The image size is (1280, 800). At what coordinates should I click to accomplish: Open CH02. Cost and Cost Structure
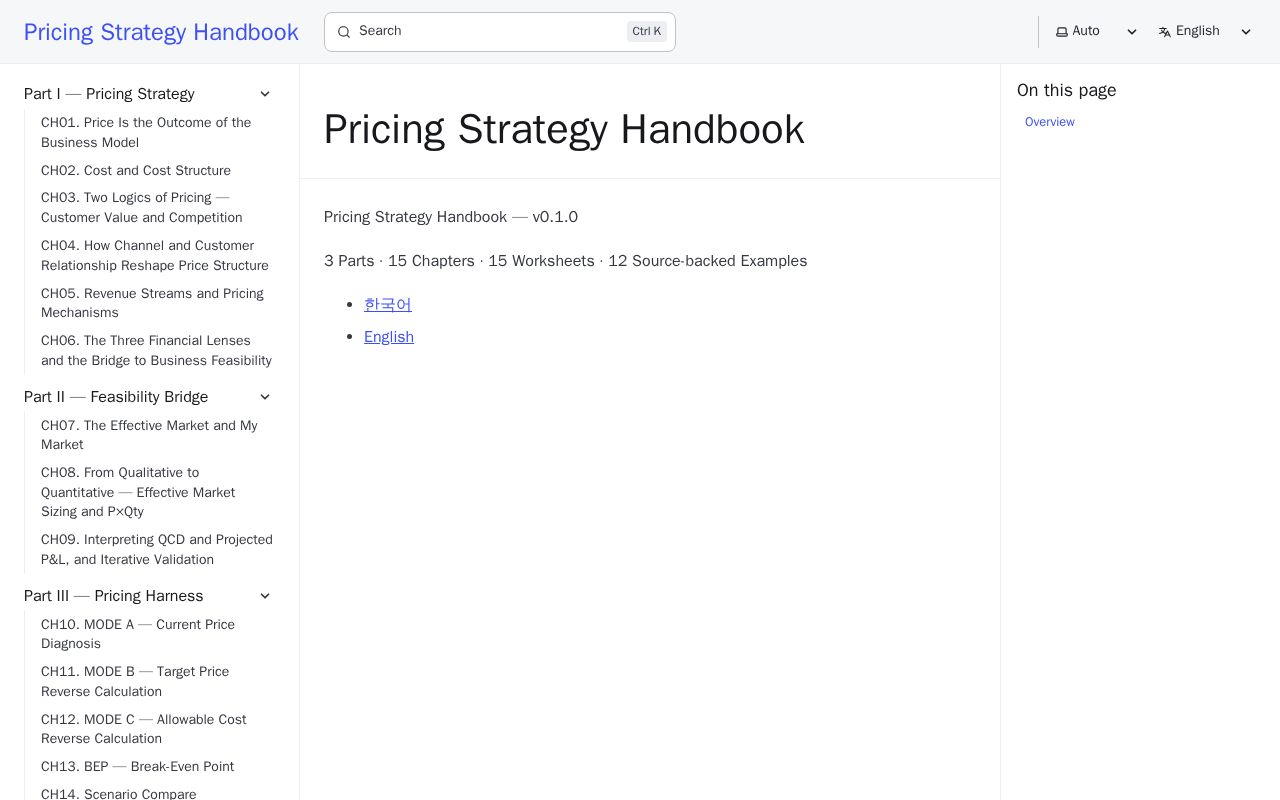pyautogui.click(x=157, y=171)
